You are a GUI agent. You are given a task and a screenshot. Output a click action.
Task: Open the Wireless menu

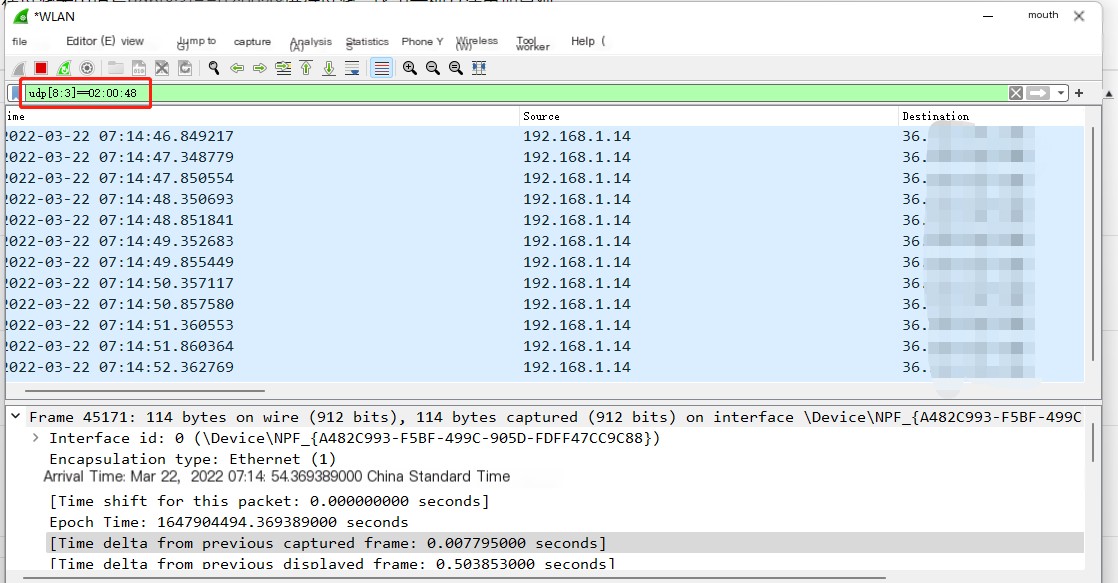tap(476, 43)
